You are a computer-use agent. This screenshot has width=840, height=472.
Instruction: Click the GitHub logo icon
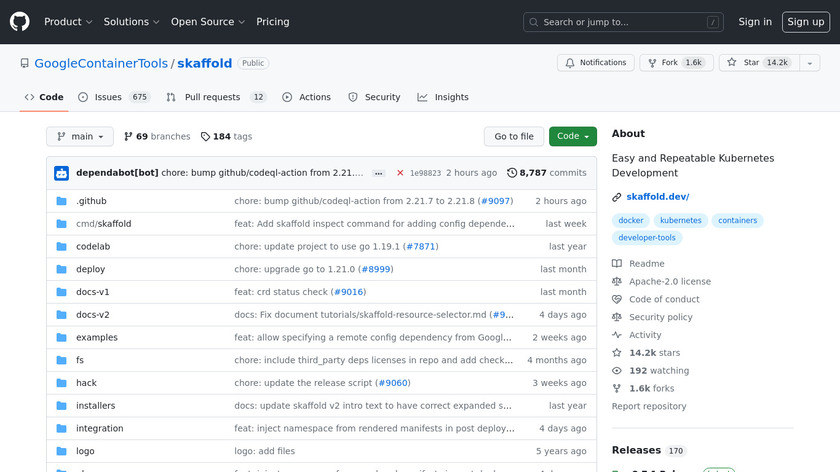[20, 22]
